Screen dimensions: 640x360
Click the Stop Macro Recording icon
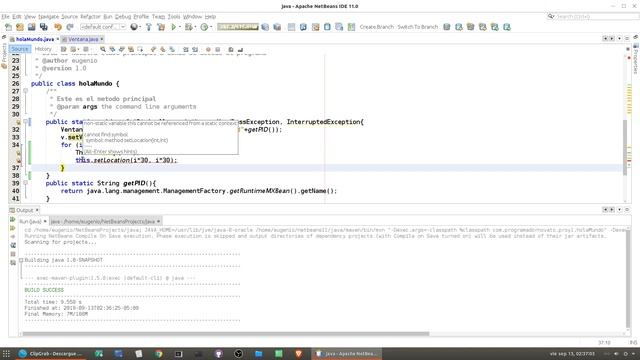click(218, 49)
